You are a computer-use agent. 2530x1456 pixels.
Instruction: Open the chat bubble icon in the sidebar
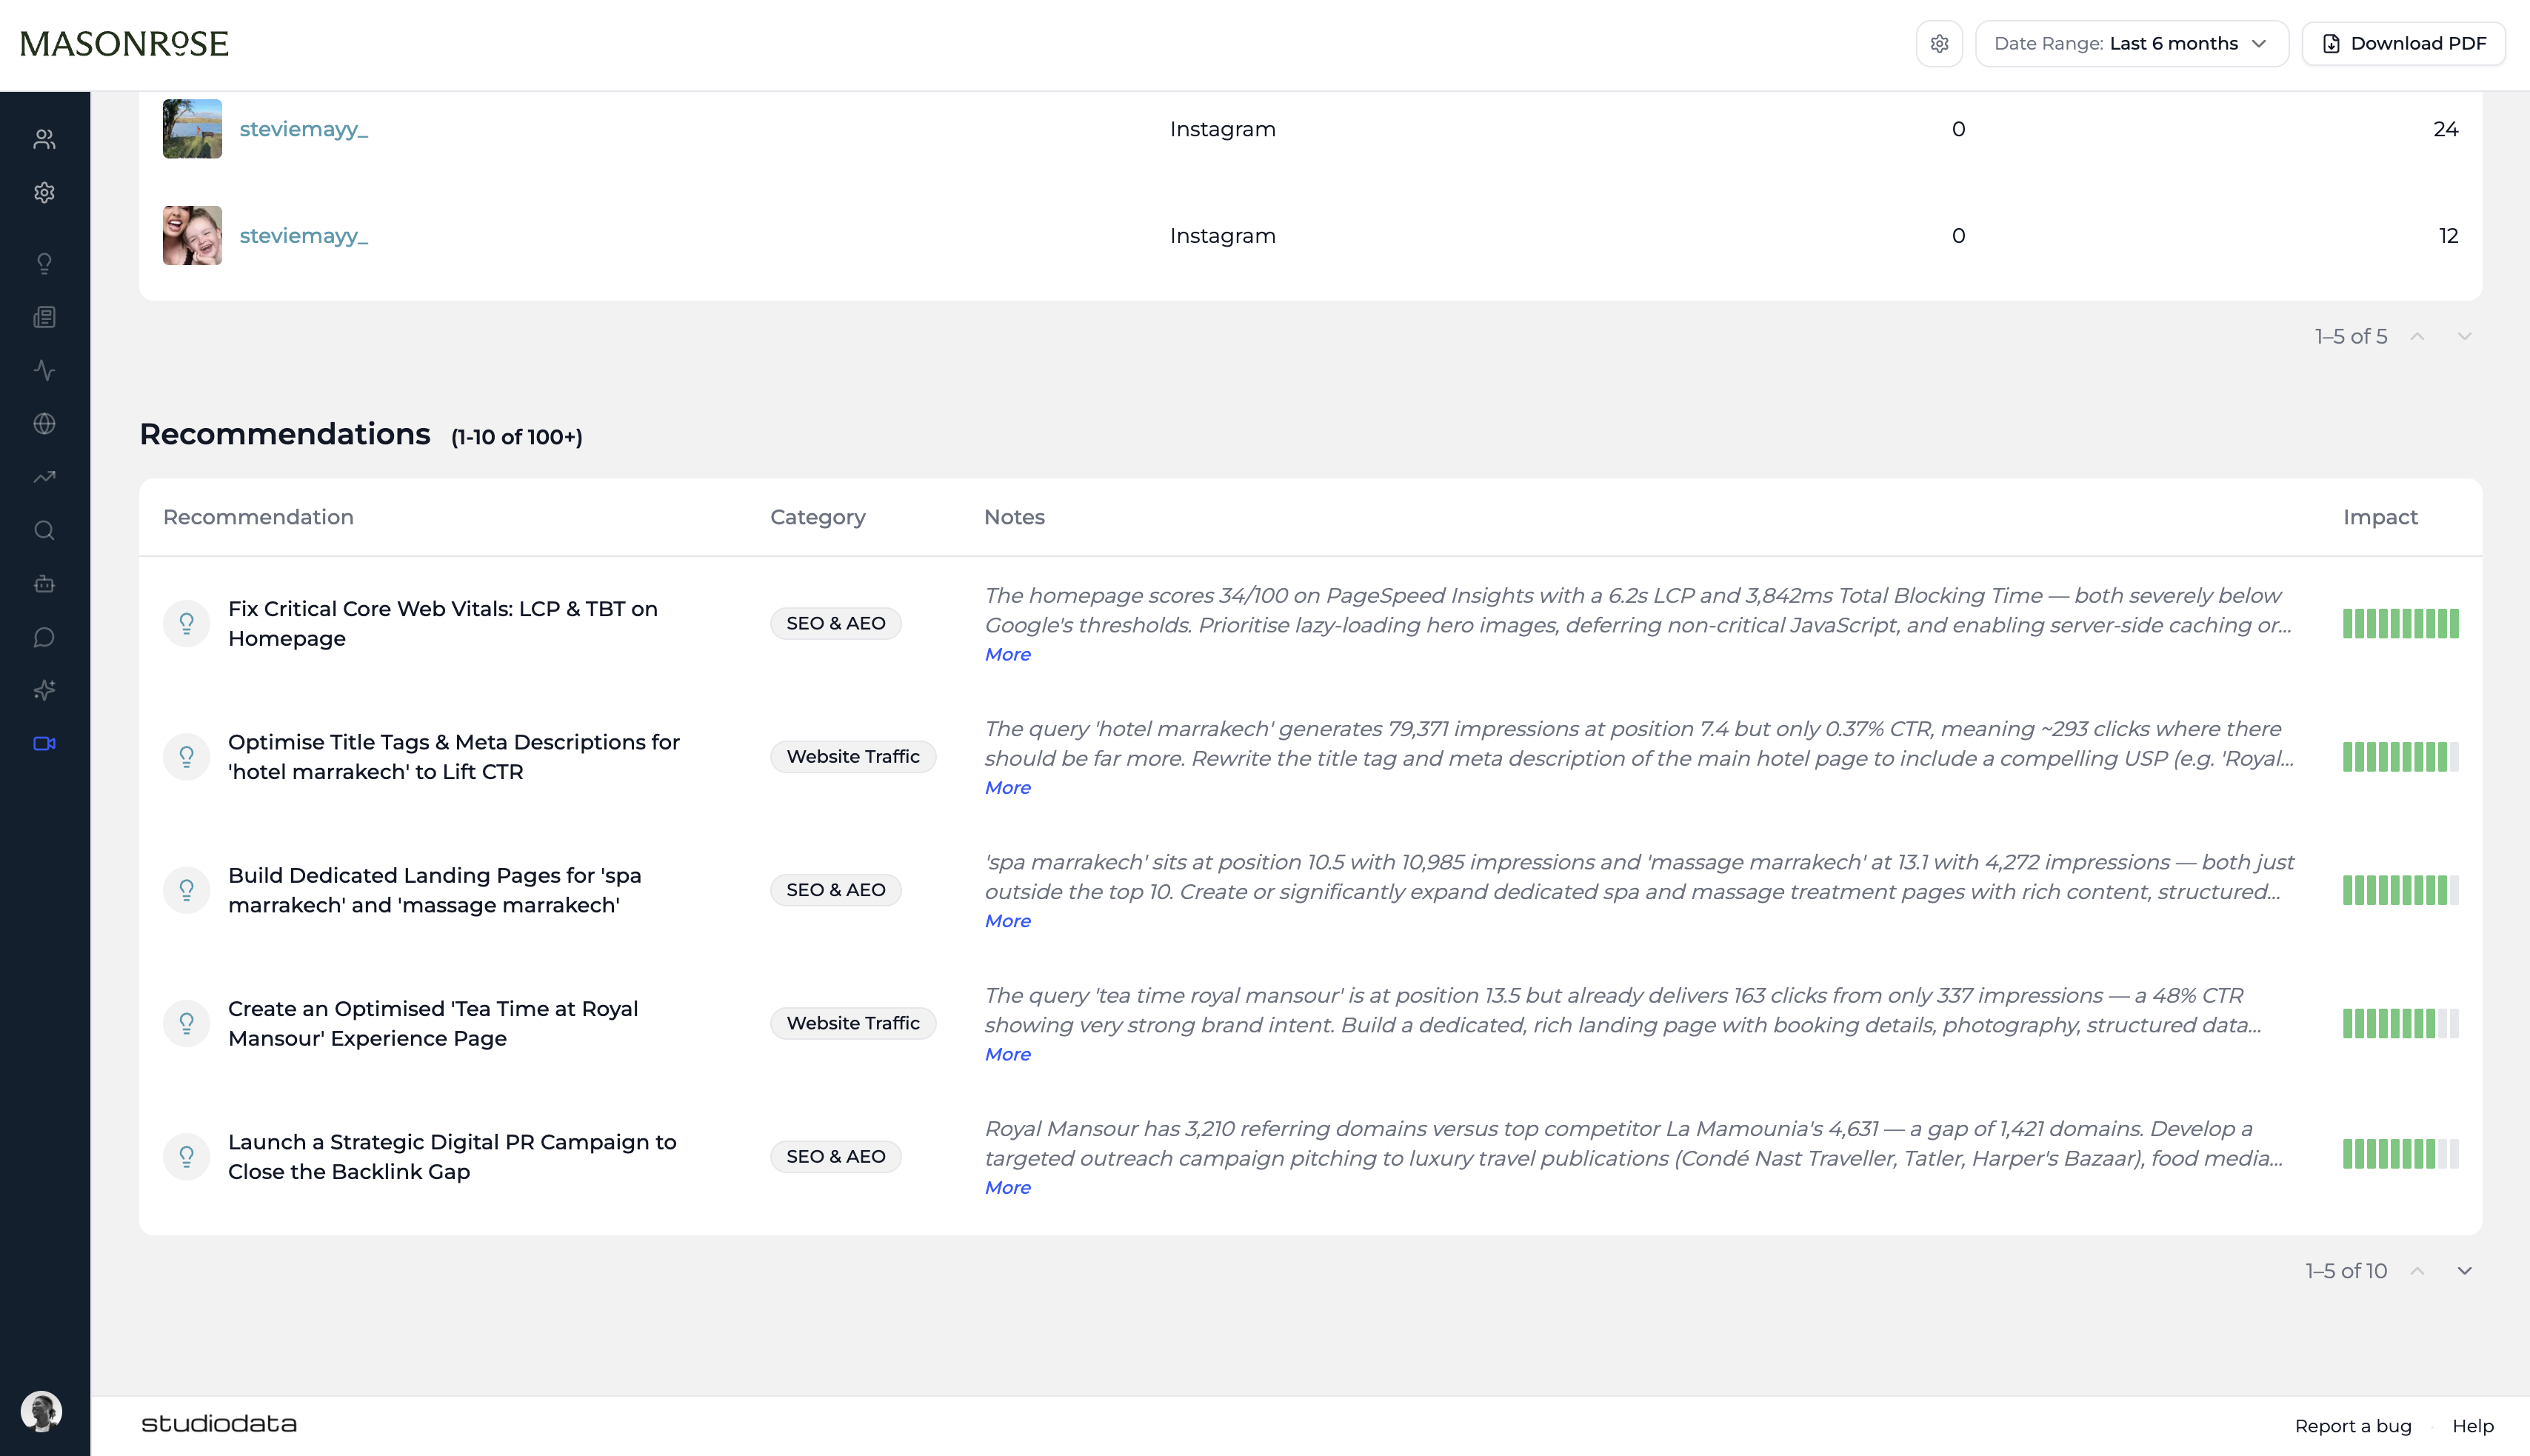pyautogui.click(x=44, y=637)
